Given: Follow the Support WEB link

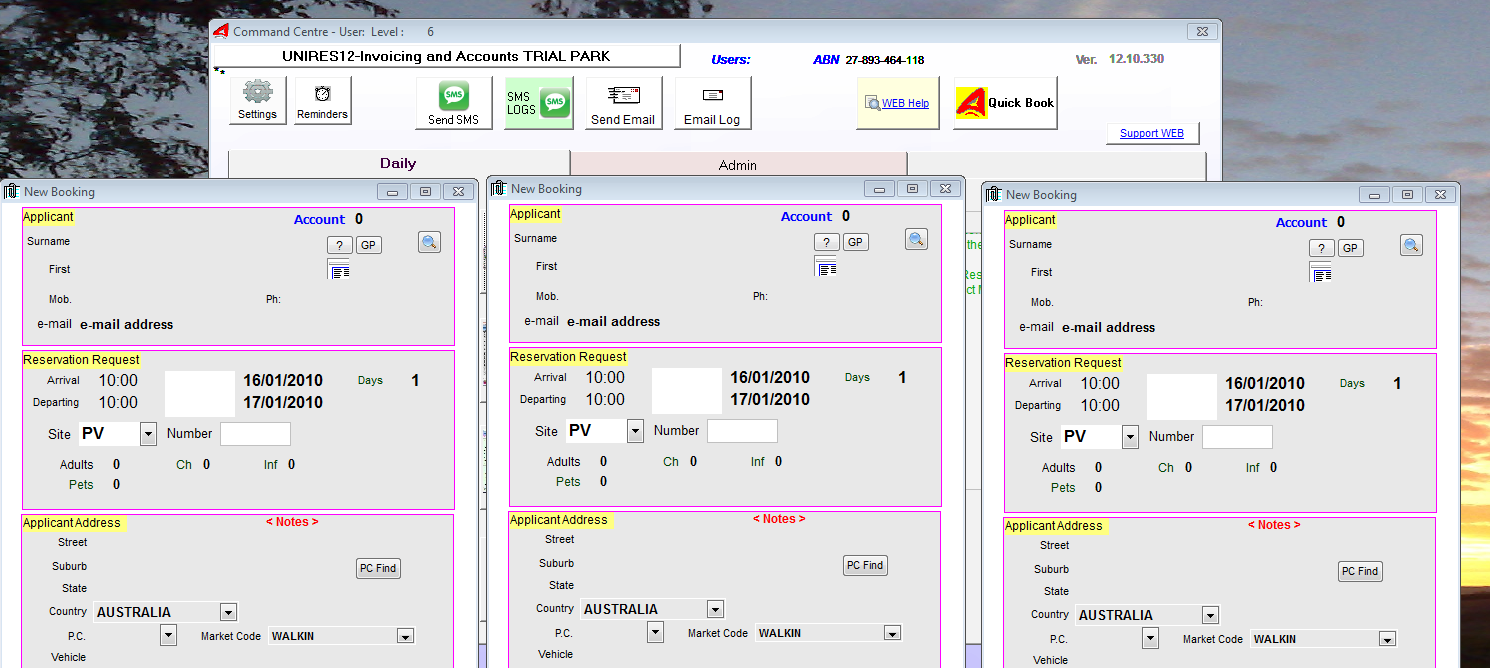Looking at the screenshot, I should [x=1152, y=133].
